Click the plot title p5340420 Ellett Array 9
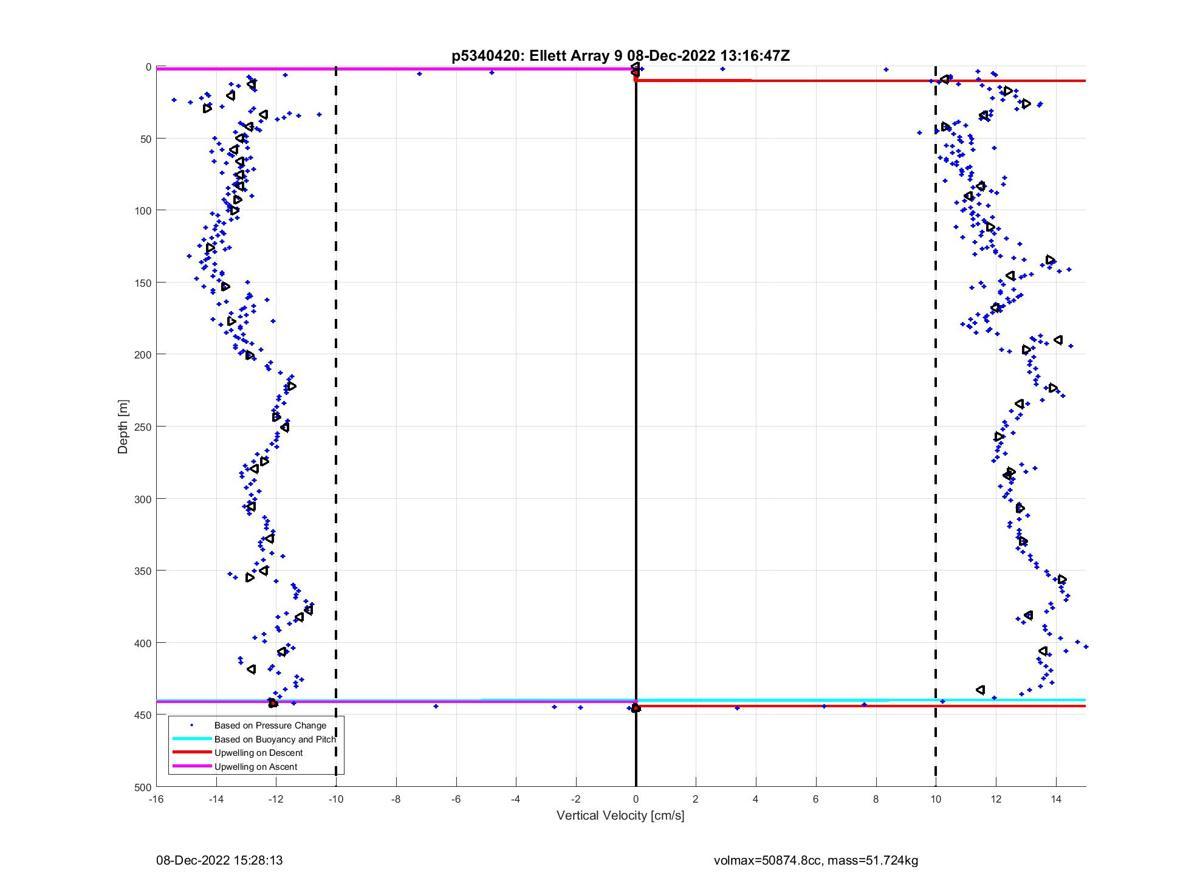 (x=620, y=56)
